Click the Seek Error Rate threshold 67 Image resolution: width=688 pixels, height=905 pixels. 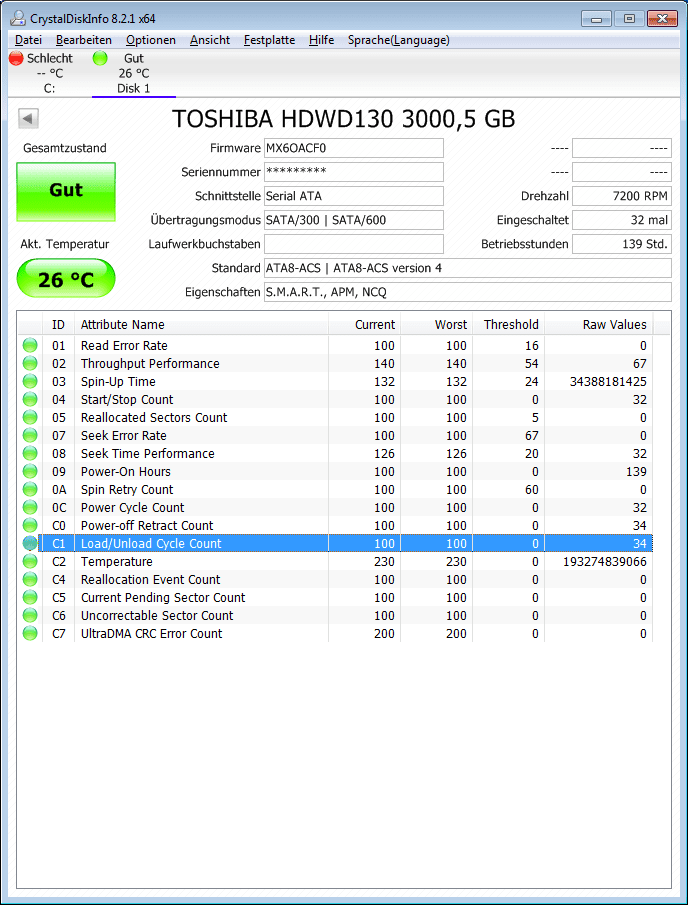pos(532,435)
